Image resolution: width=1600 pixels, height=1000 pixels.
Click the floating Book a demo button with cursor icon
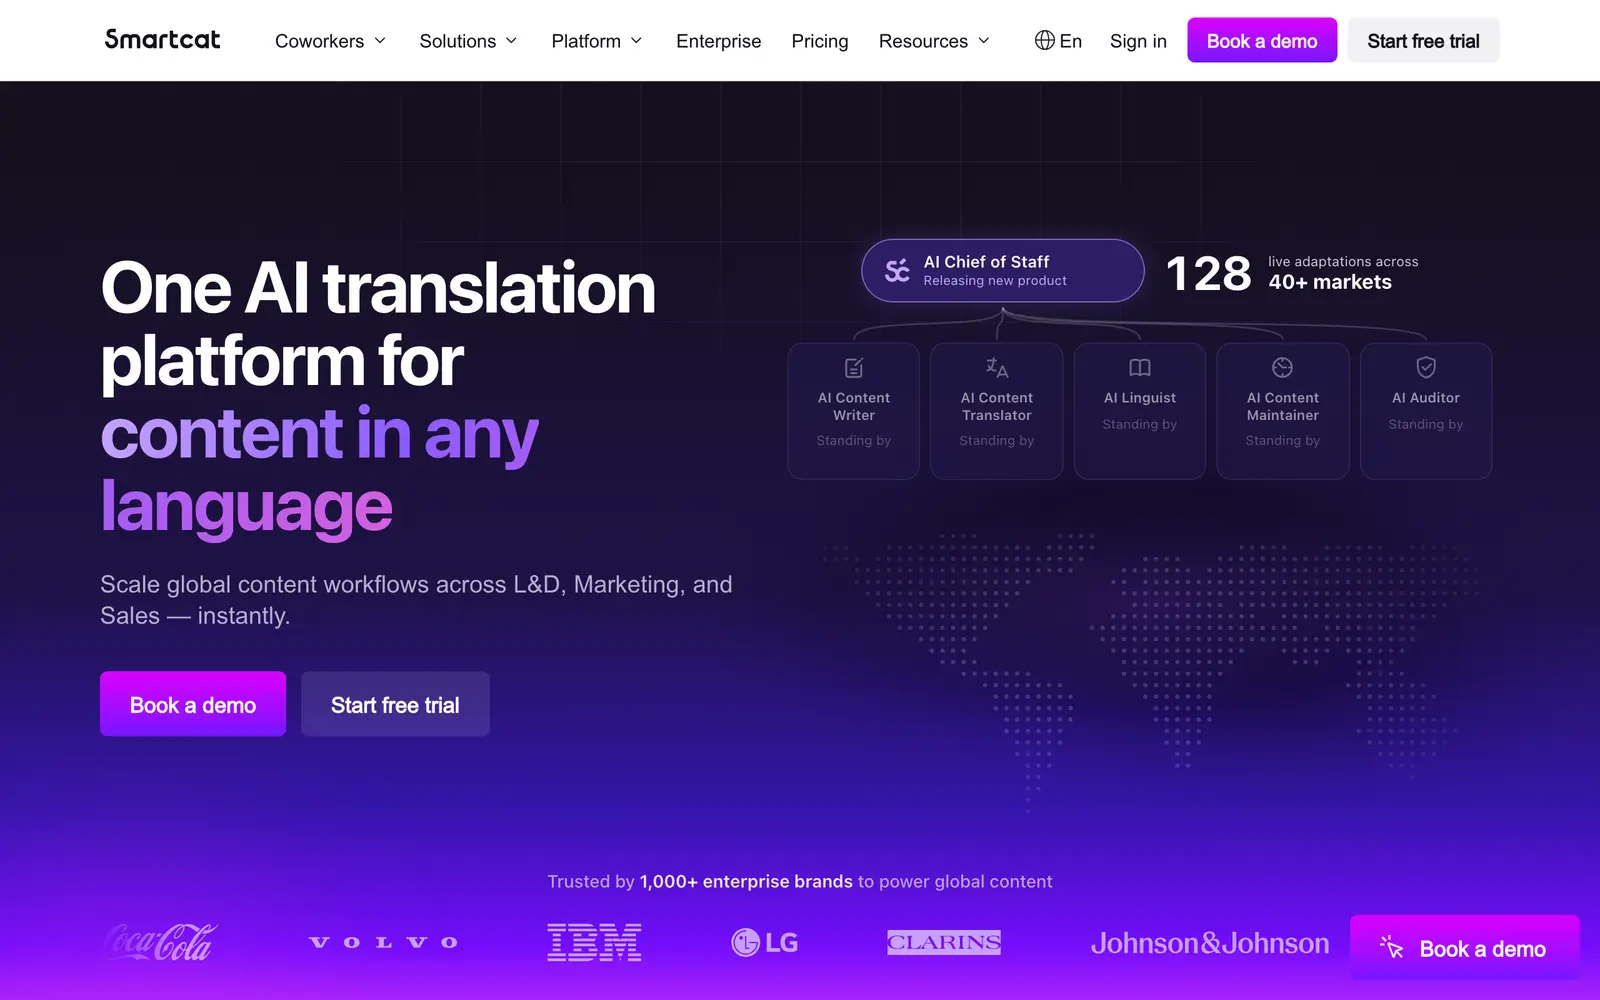[x=1465, y=948]
